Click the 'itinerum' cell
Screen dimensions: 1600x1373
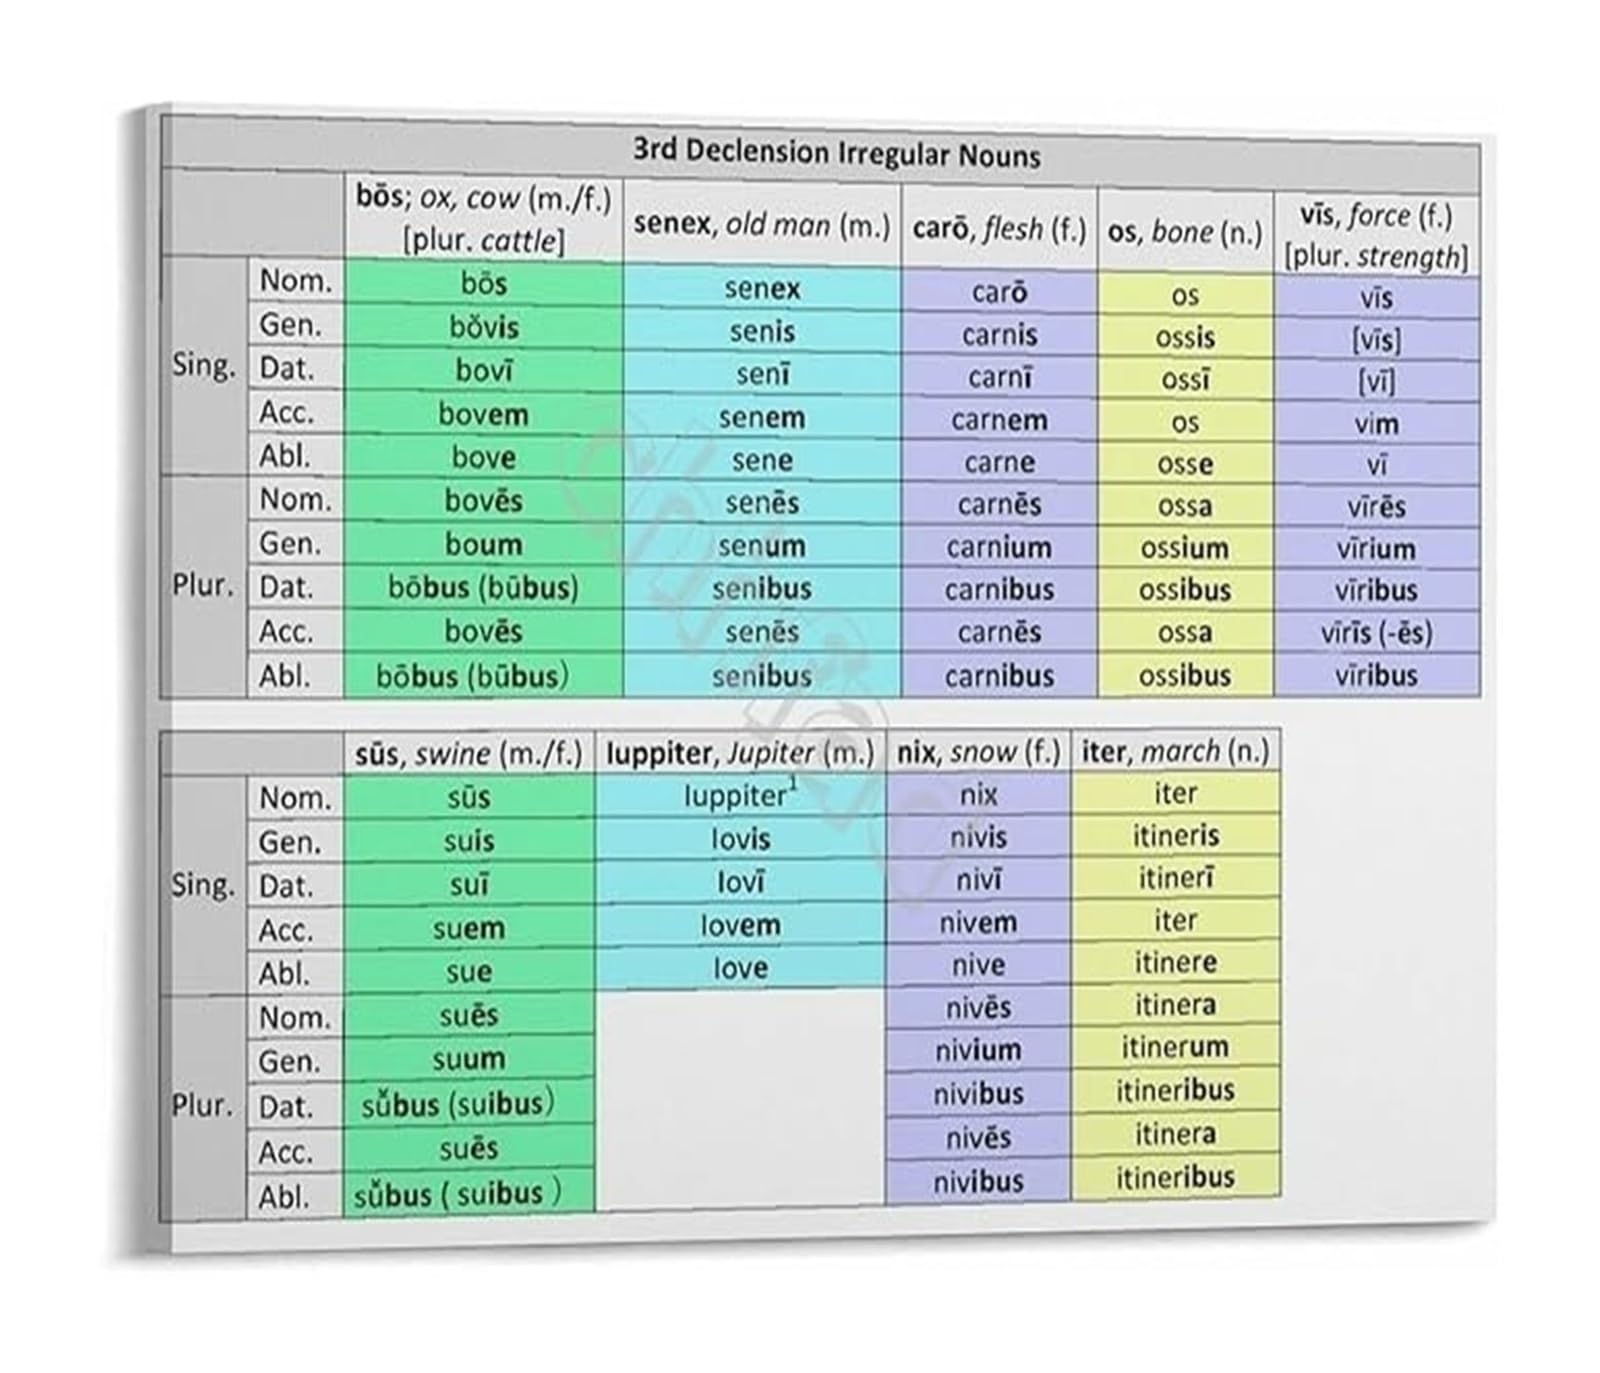(x=1175, y=1047)
